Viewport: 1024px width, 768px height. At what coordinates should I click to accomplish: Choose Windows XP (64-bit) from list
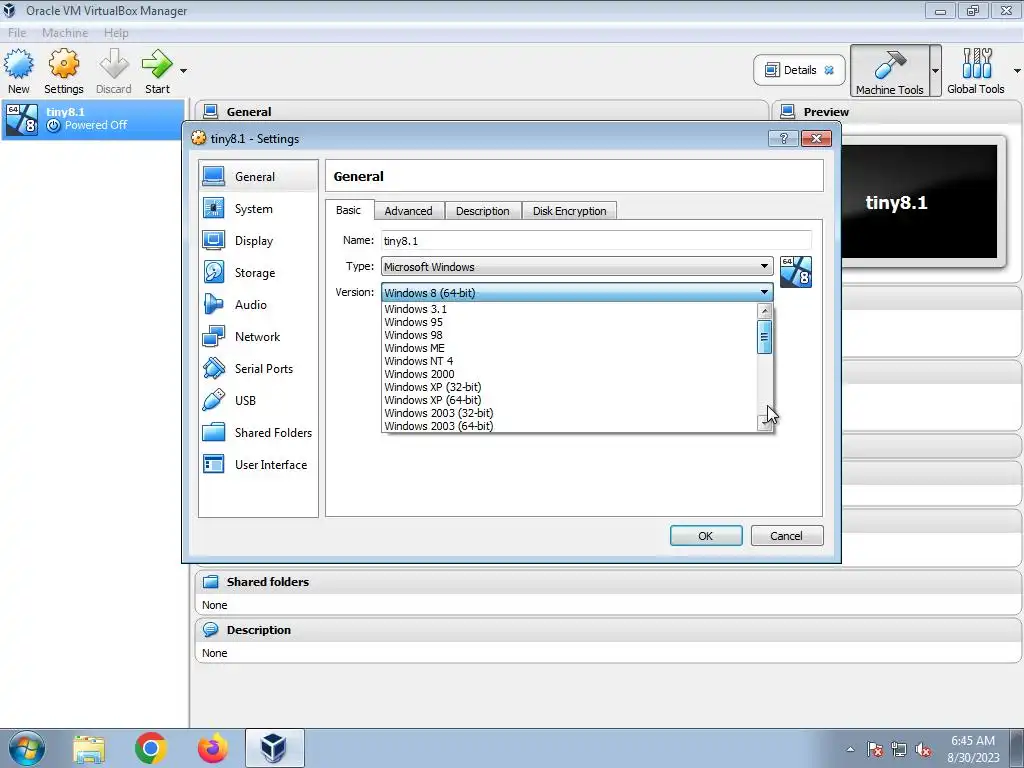[x=569, y=400]
